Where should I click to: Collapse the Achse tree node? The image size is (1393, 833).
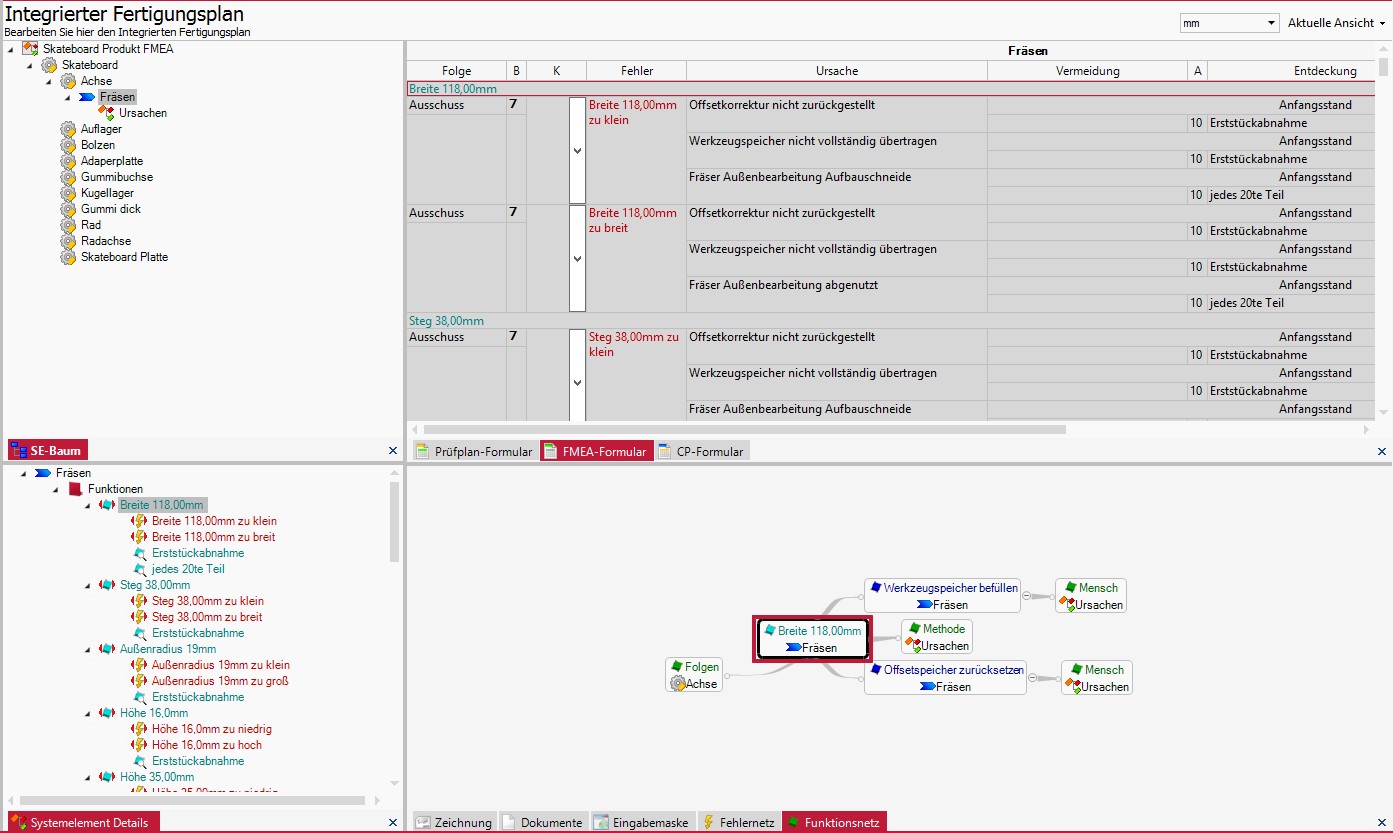pos(47,81)
